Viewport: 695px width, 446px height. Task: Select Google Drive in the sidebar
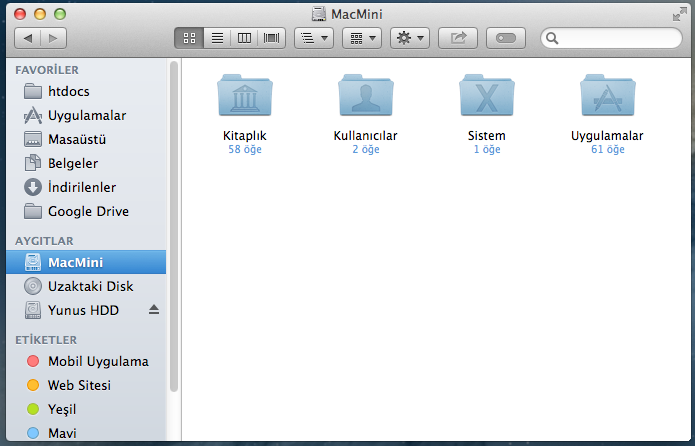(86, 211)
